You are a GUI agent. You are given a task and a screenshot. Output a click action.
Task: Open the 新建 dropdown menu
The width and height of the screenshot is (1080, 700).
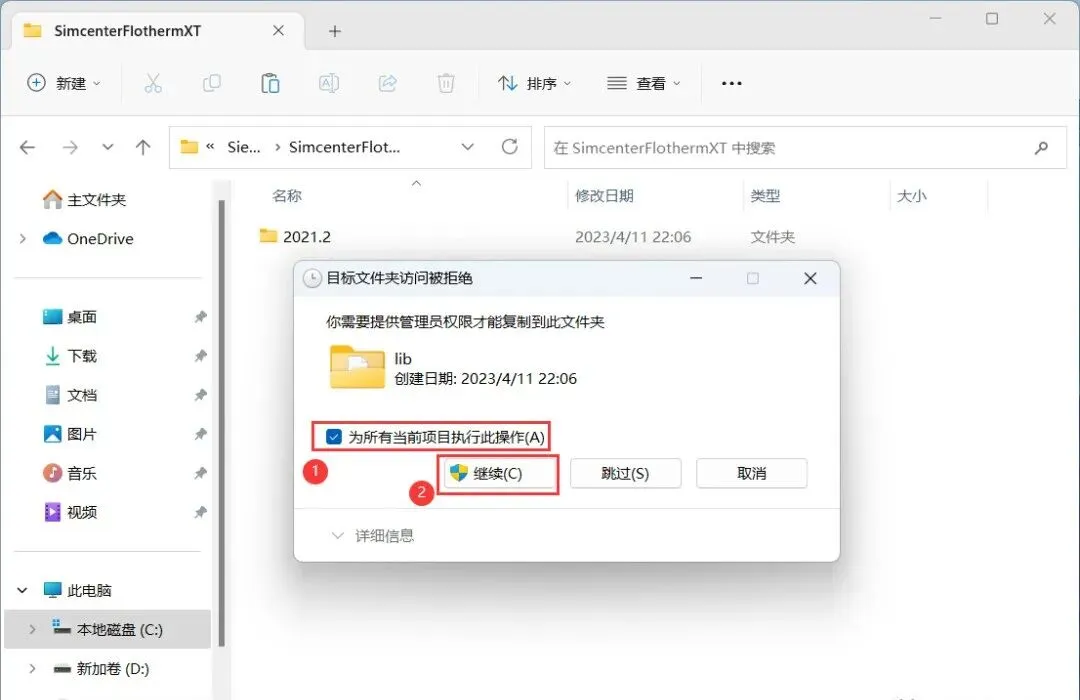(x=64, y=83)
